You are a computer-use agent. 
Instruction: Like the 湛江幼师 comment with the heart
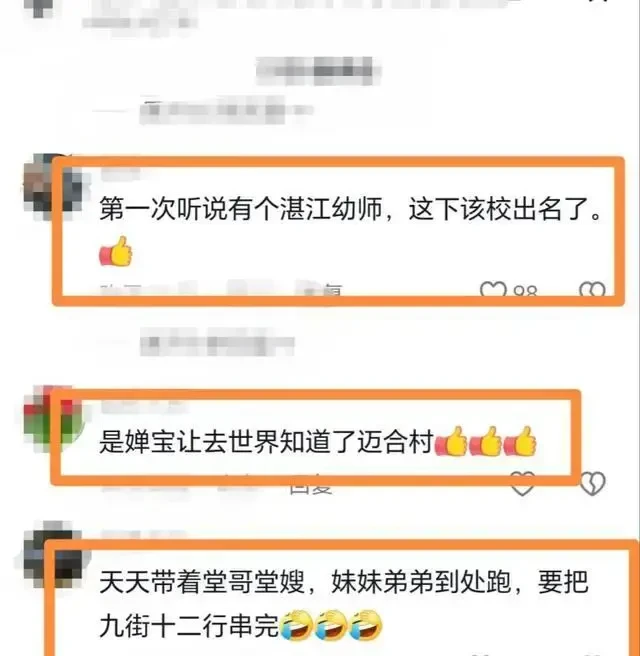pyautogui.click(x=493, y=290)
